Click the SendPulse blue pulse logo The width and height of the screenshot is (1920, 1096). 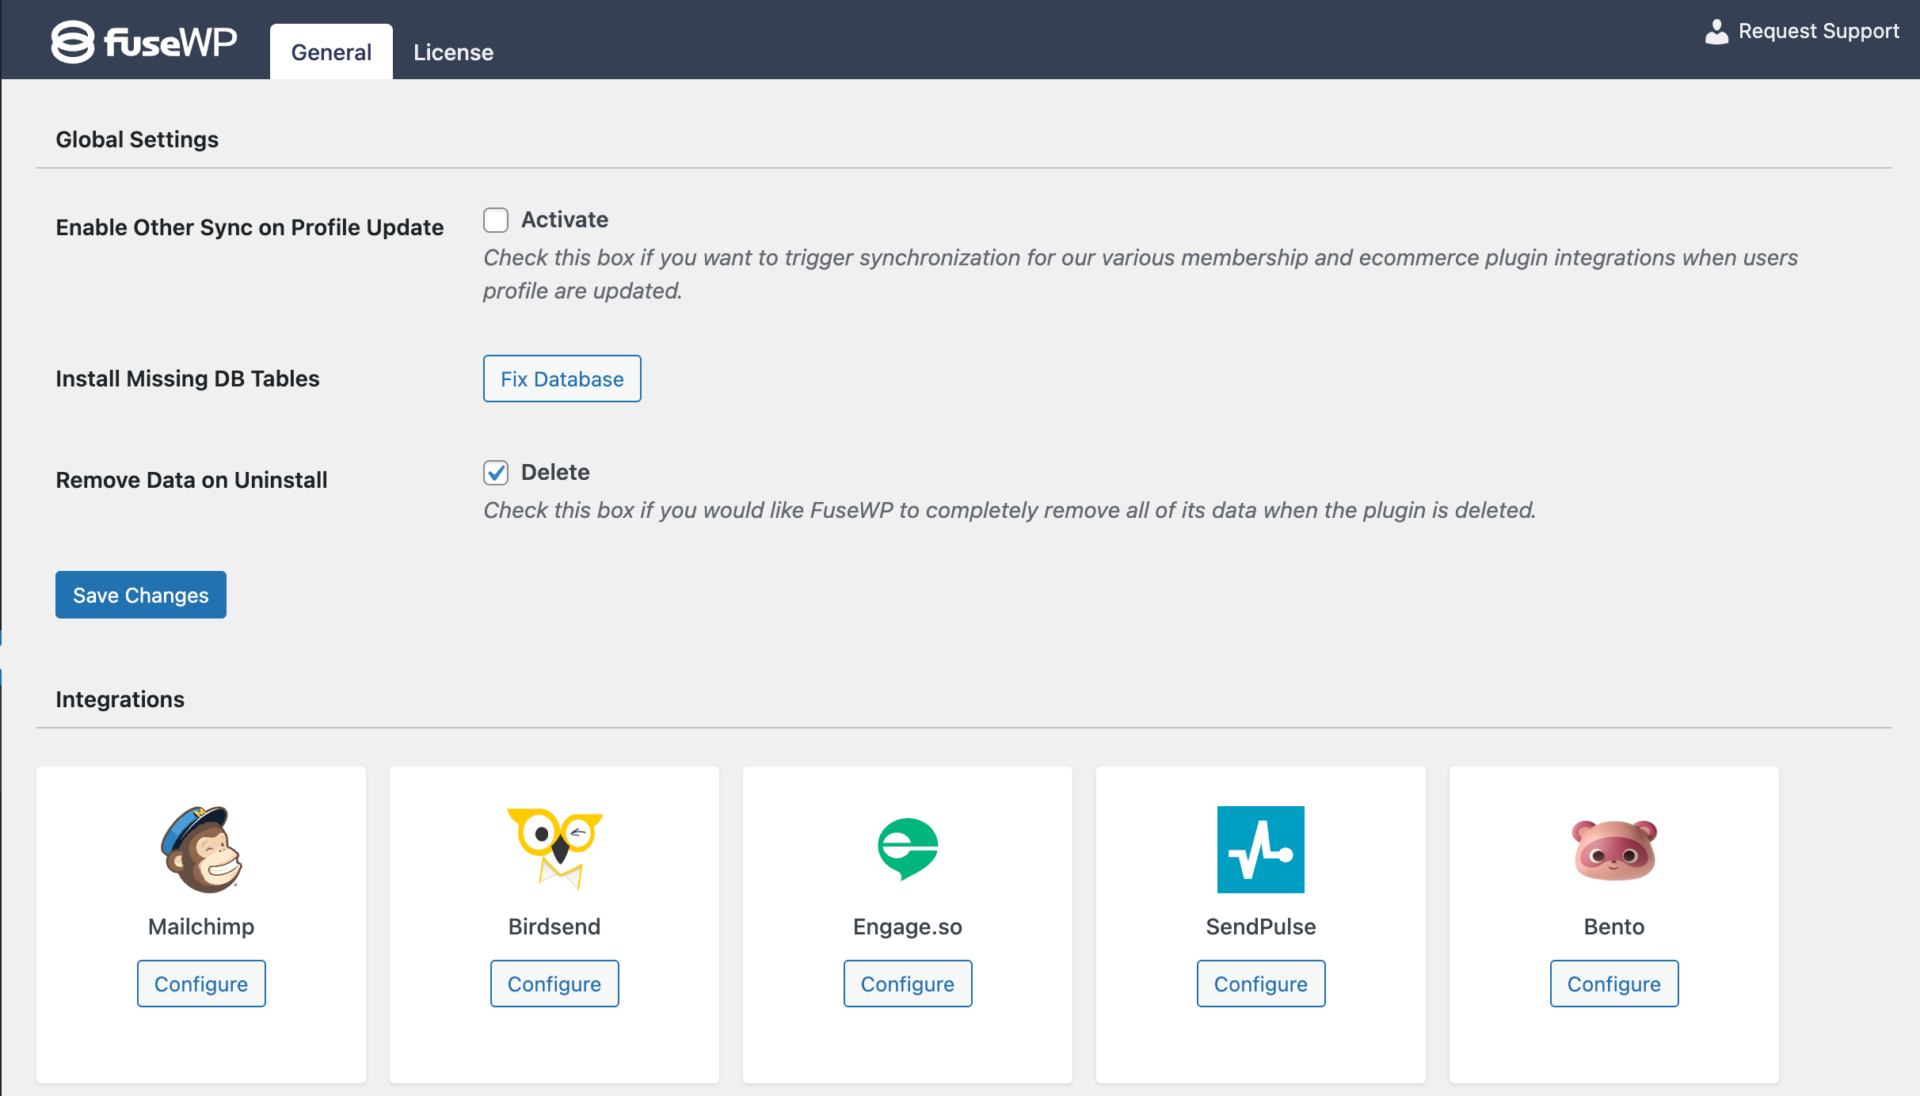1260,849
